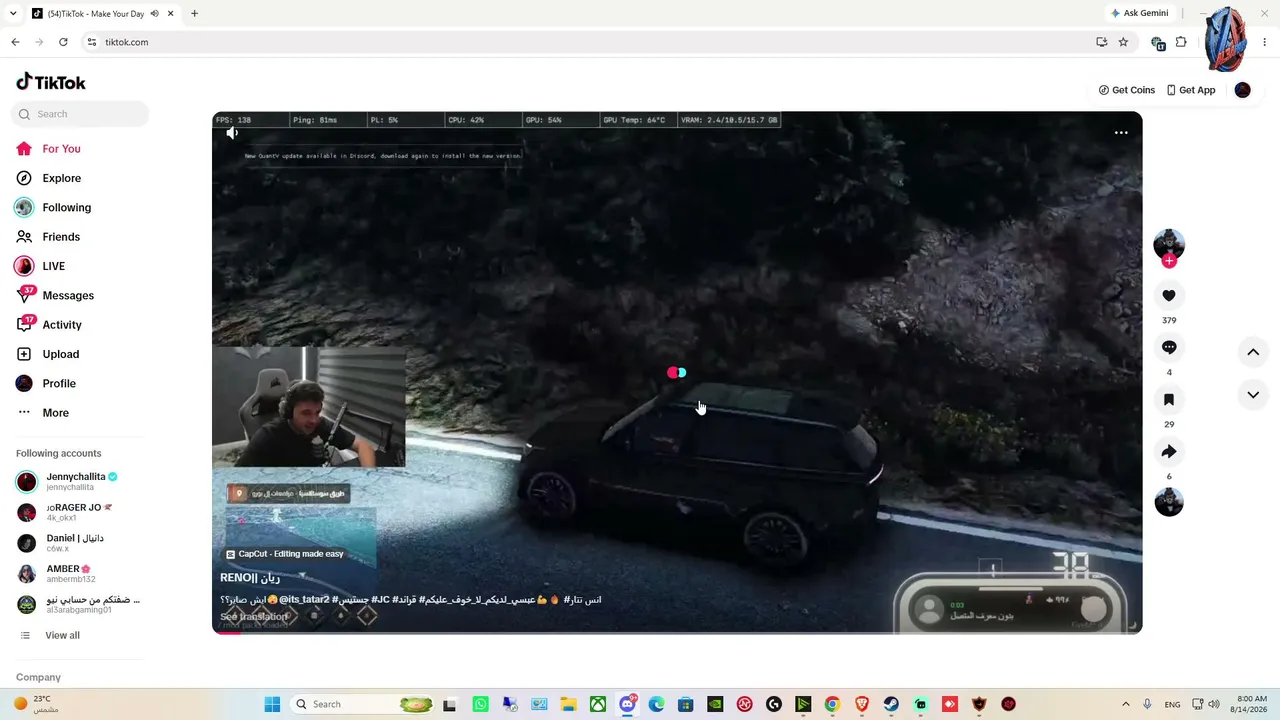Screen dimensions: 1280x720
Task: Click Get App
Action: tap(1190, 90)
